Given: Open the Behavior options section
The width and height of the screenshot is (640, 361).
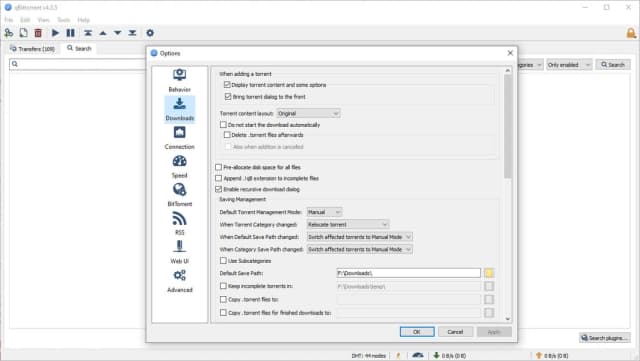Looking at the screenshot, I should [180, 80].
